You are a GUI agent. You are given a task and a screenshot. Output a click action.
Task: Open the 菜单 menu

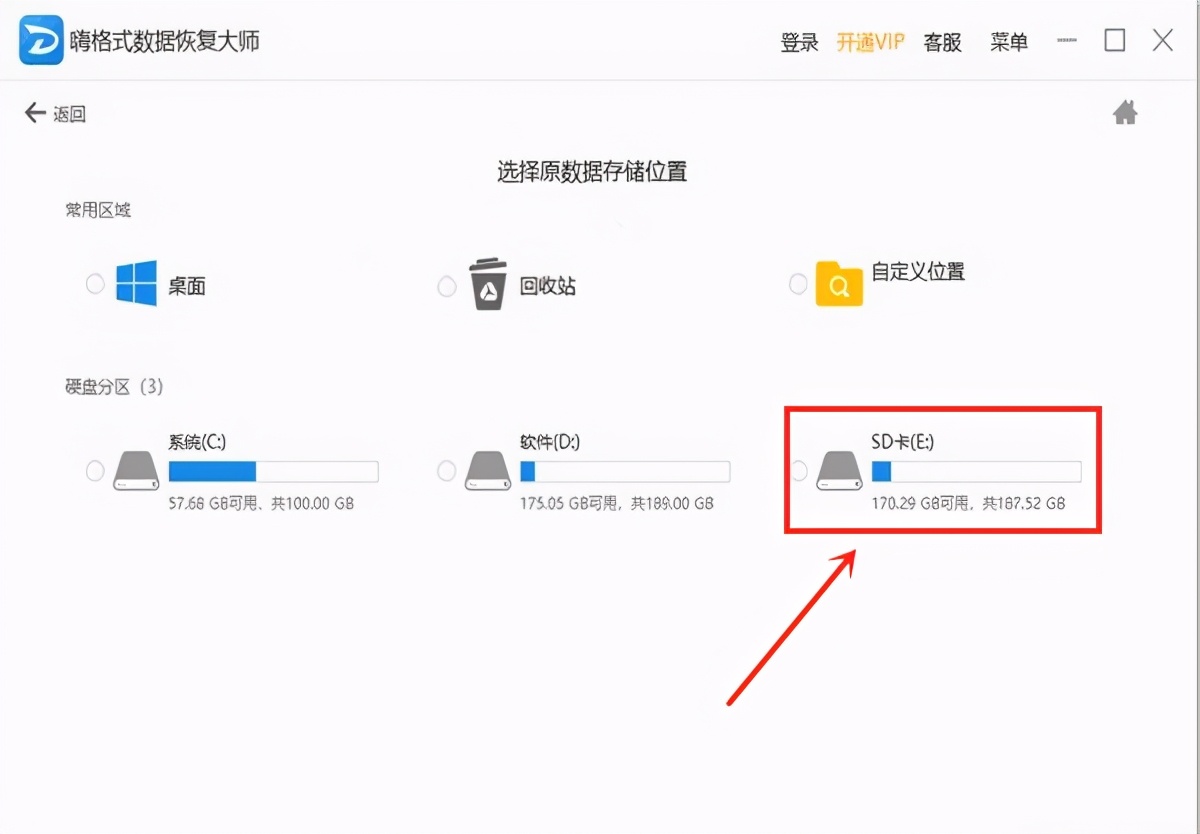click(x=1009, y=43)
